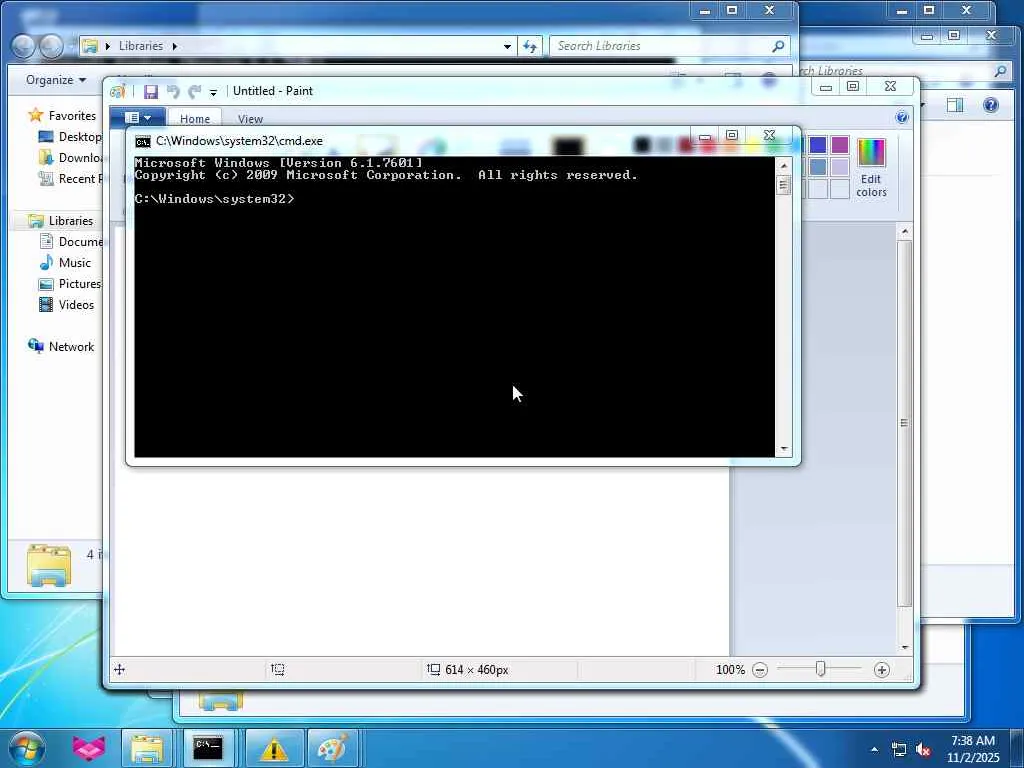Screen dimensions: 1024x768
Task: Open Paint's blue file menu button
Action: (138, 118)
